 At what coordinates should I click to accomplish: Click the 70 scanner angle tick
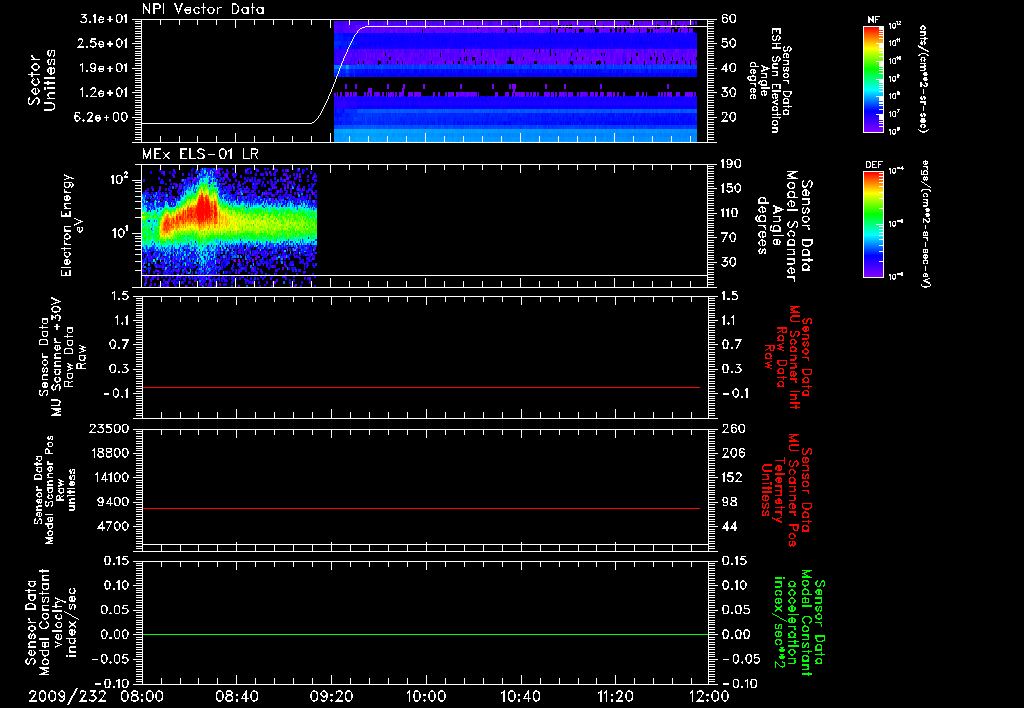tap(729, 238)
